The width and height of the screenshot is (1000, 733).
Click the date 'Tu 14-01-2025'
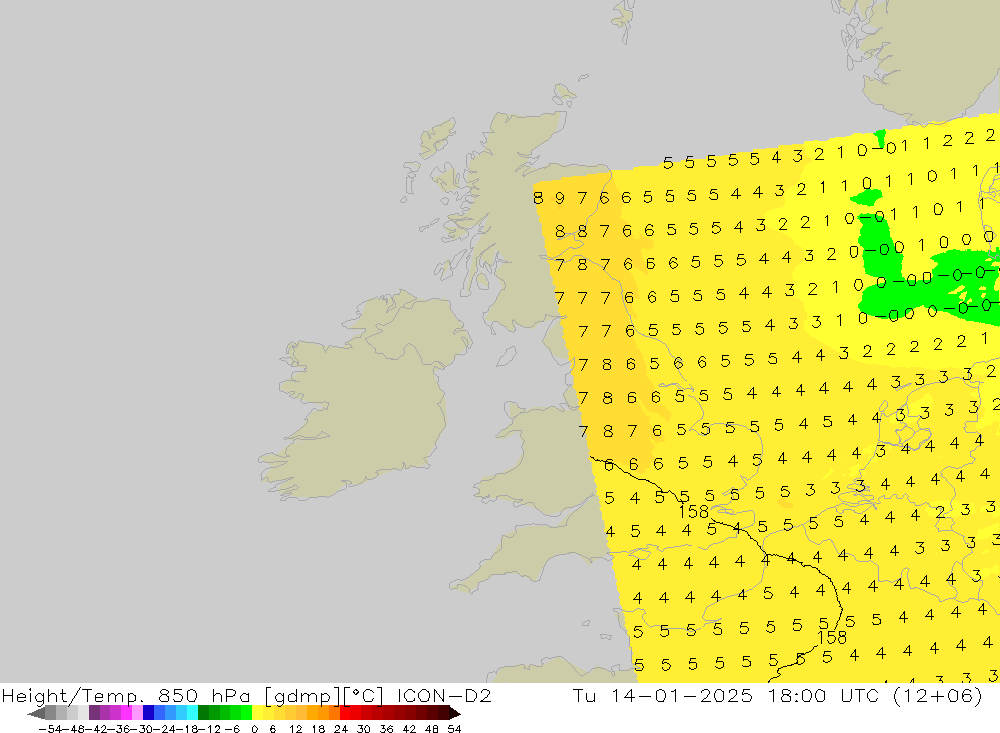tap(663, 695)
